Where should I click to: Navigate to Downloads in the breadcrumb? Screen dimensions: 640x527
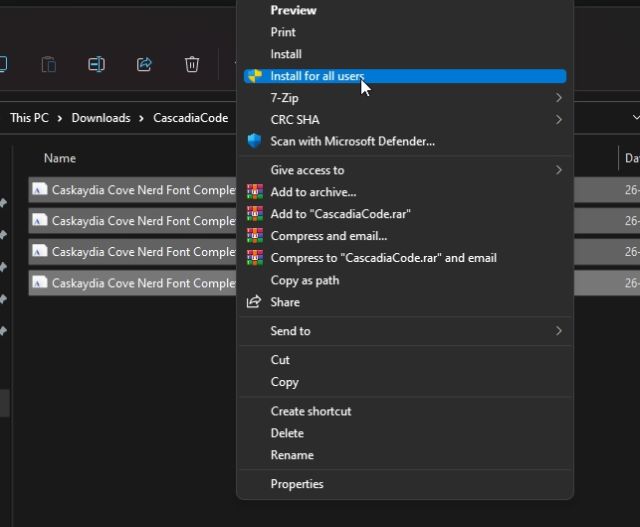point(100,118)
